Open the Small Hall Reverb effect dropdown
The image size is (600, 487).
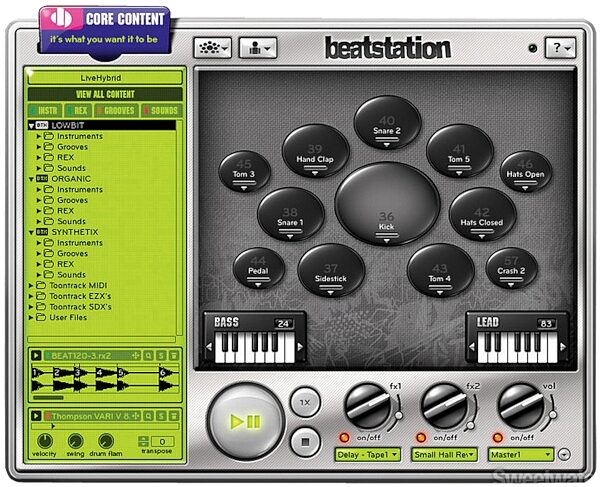(444, 454)
